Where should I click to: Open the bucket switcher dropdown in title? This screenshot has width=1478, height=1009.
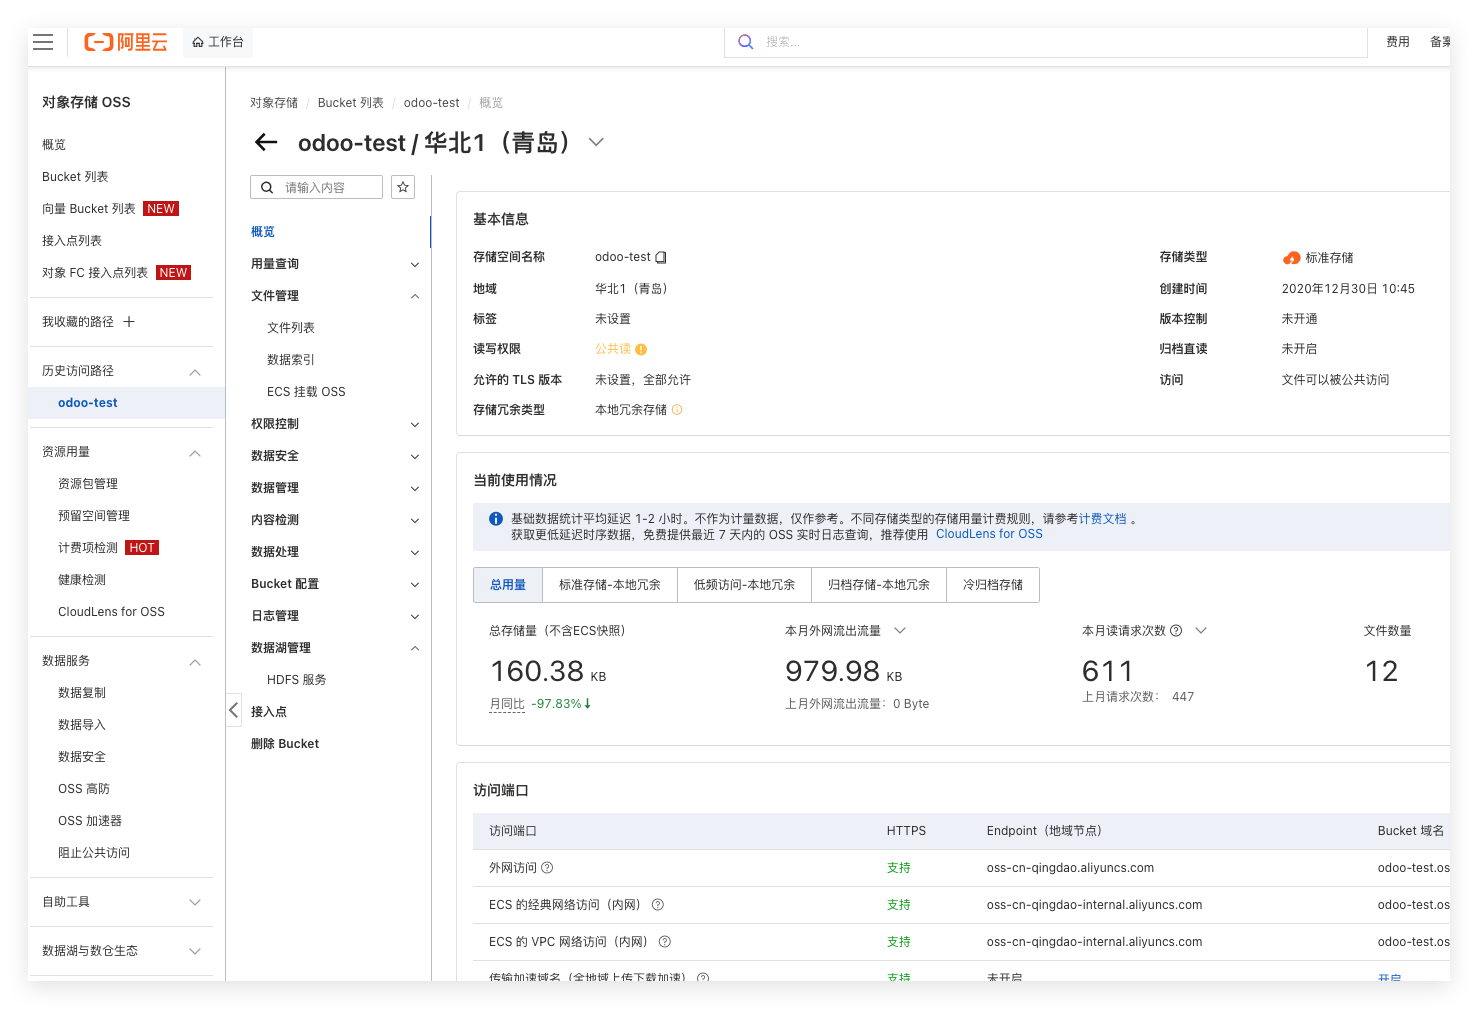coord(596,143)
